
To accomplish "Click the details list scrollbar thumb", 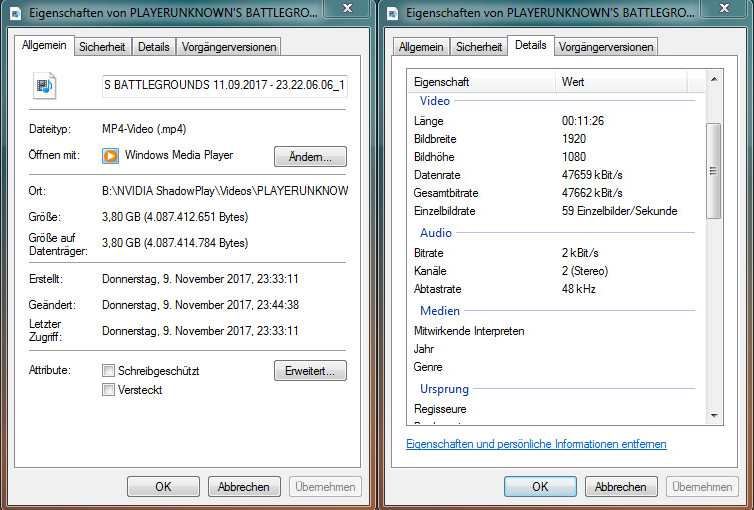I will (x=714, y=171).
